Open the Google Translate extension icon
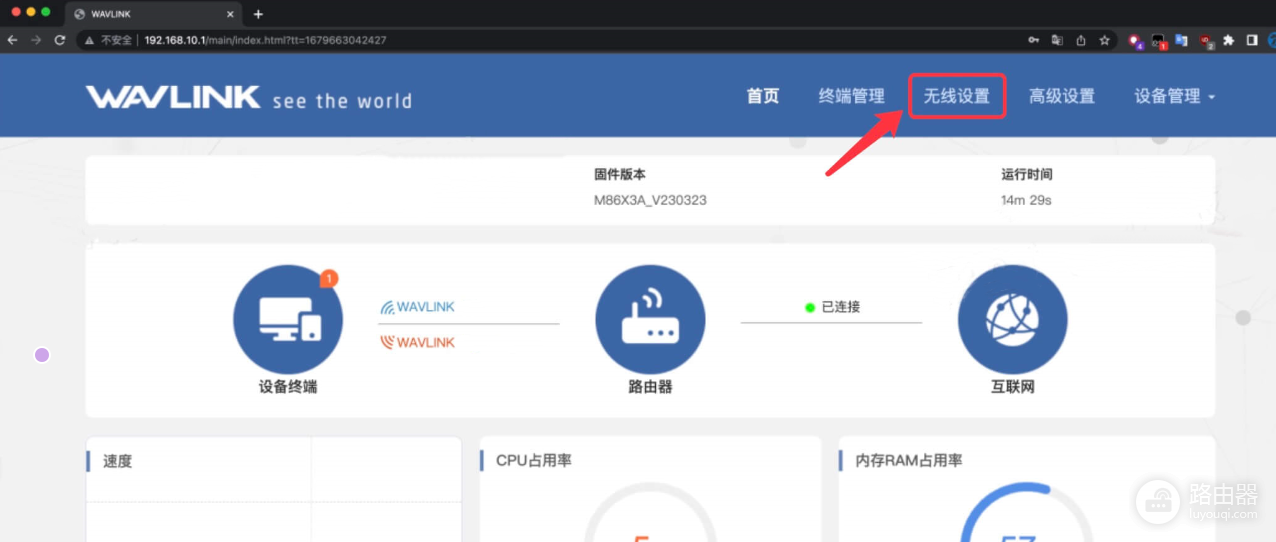This screenshot has width=1276, height=542. click(1181, 40)
